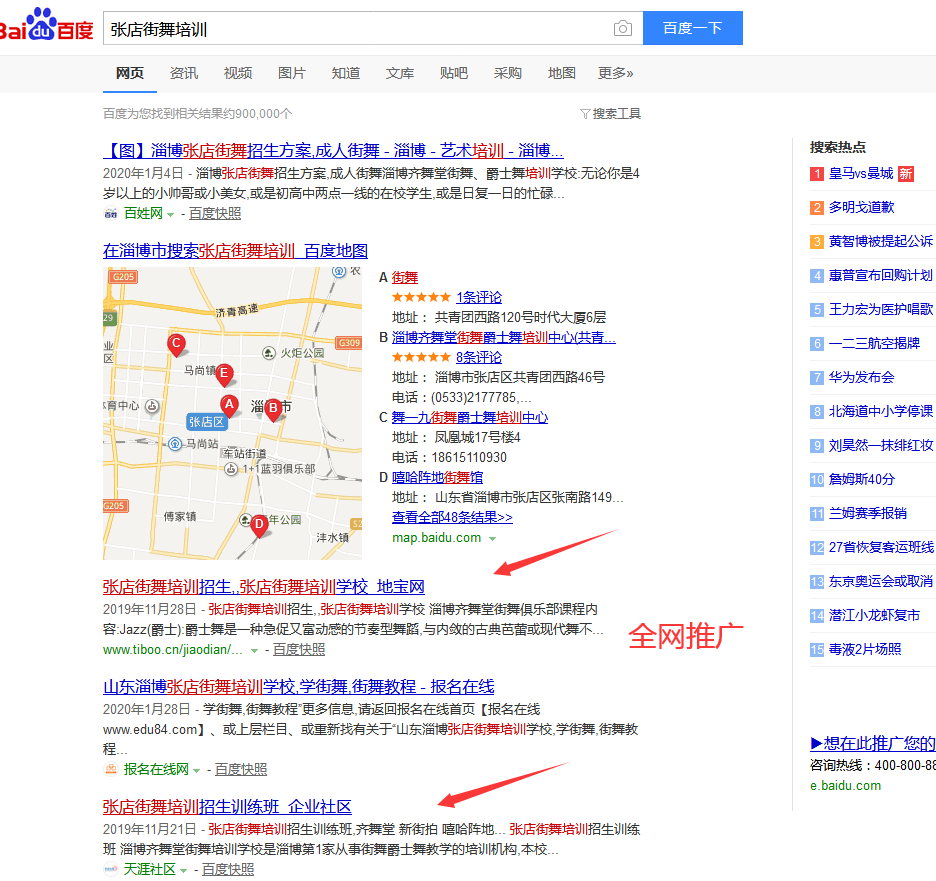936x881 pixels.
Task: Click the 百姓网 site favicon
Action: click(x=110, y=213)
